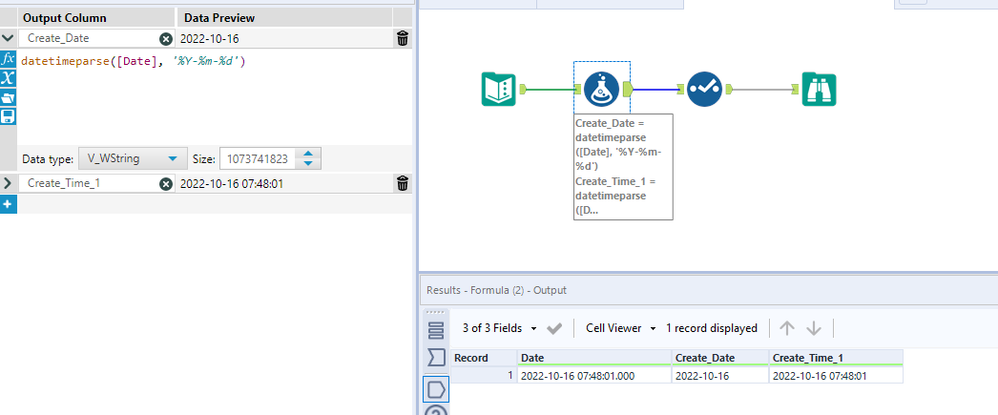Select the Input Data book tool on canvas

[x=498, y=89]
